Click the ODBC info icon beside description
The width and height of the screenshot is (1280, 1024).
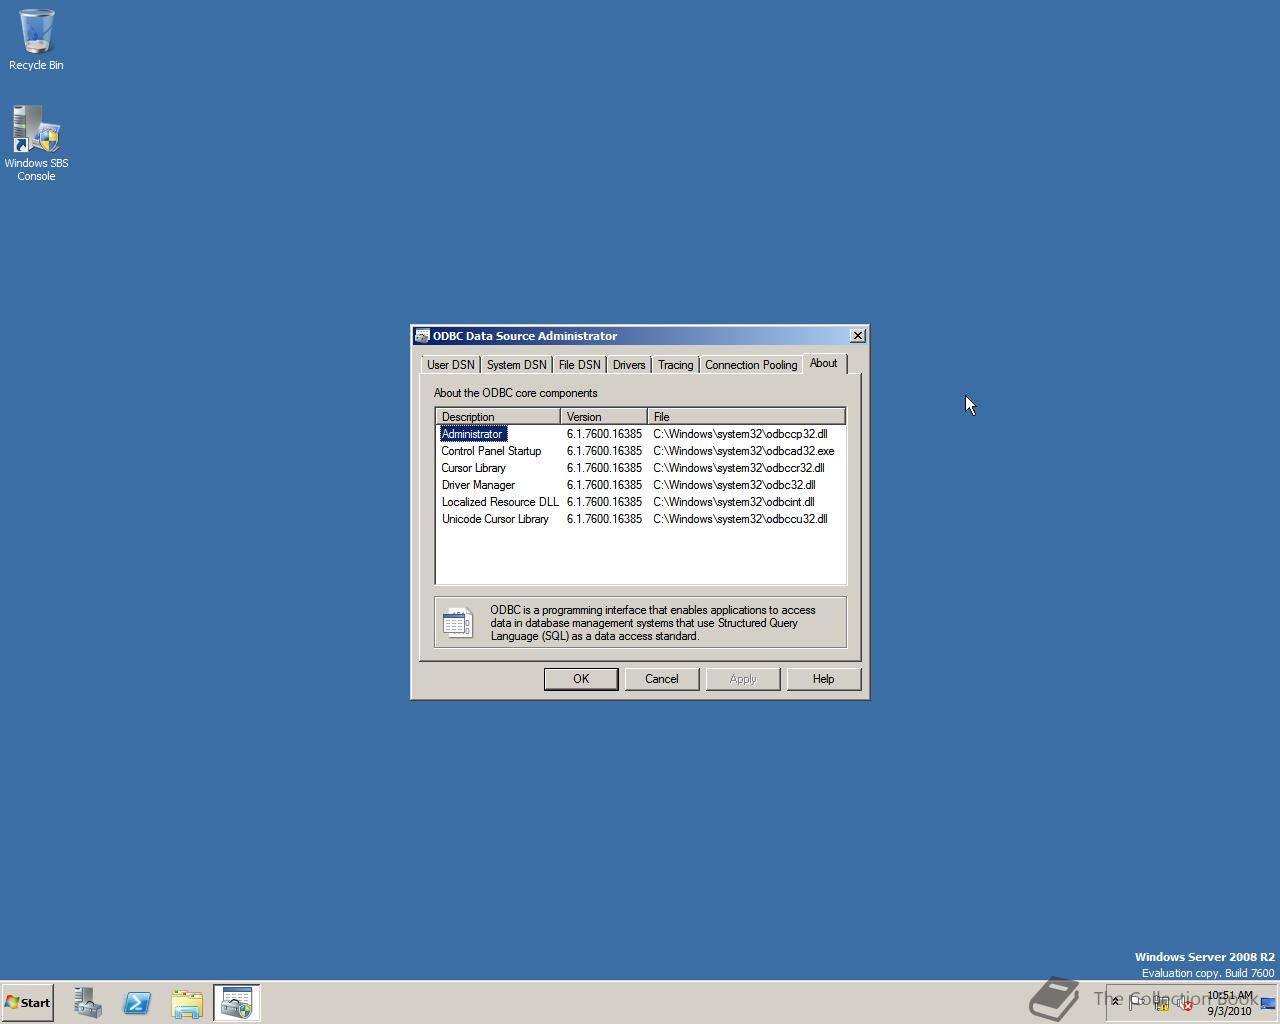(x=458, y=622)
